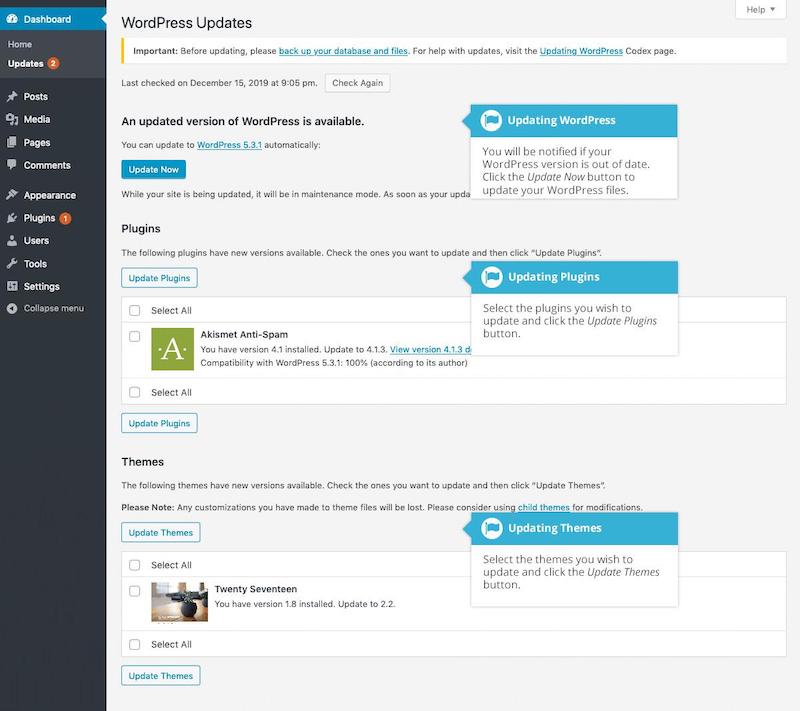
Task: Click the flag icon in Updating Plugins tooltip
Action: [492, 277]
